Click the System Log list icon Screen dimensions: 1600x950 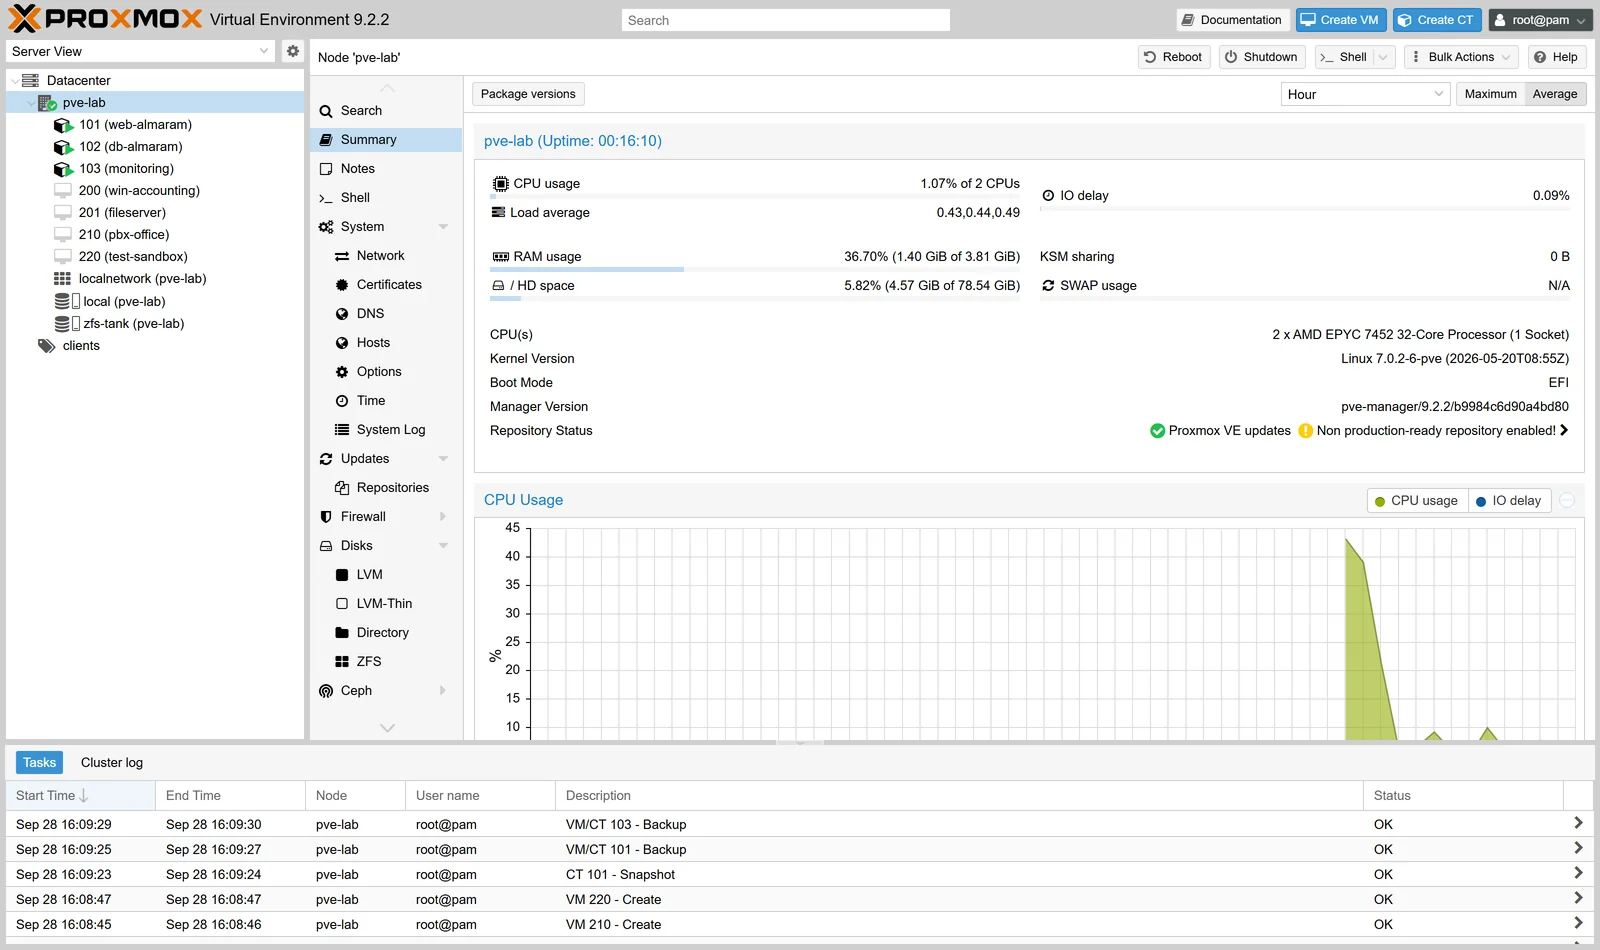point(342,430)
